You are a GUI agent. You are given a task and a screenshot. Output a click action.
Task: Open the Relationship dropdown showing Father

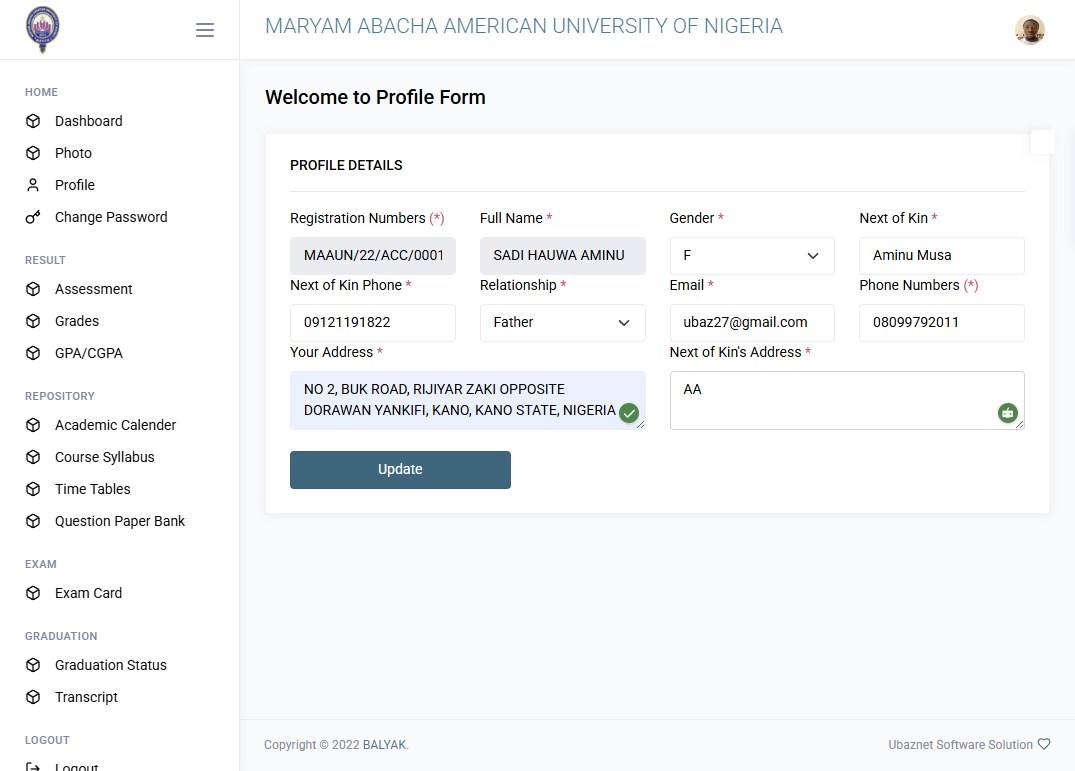562,323
